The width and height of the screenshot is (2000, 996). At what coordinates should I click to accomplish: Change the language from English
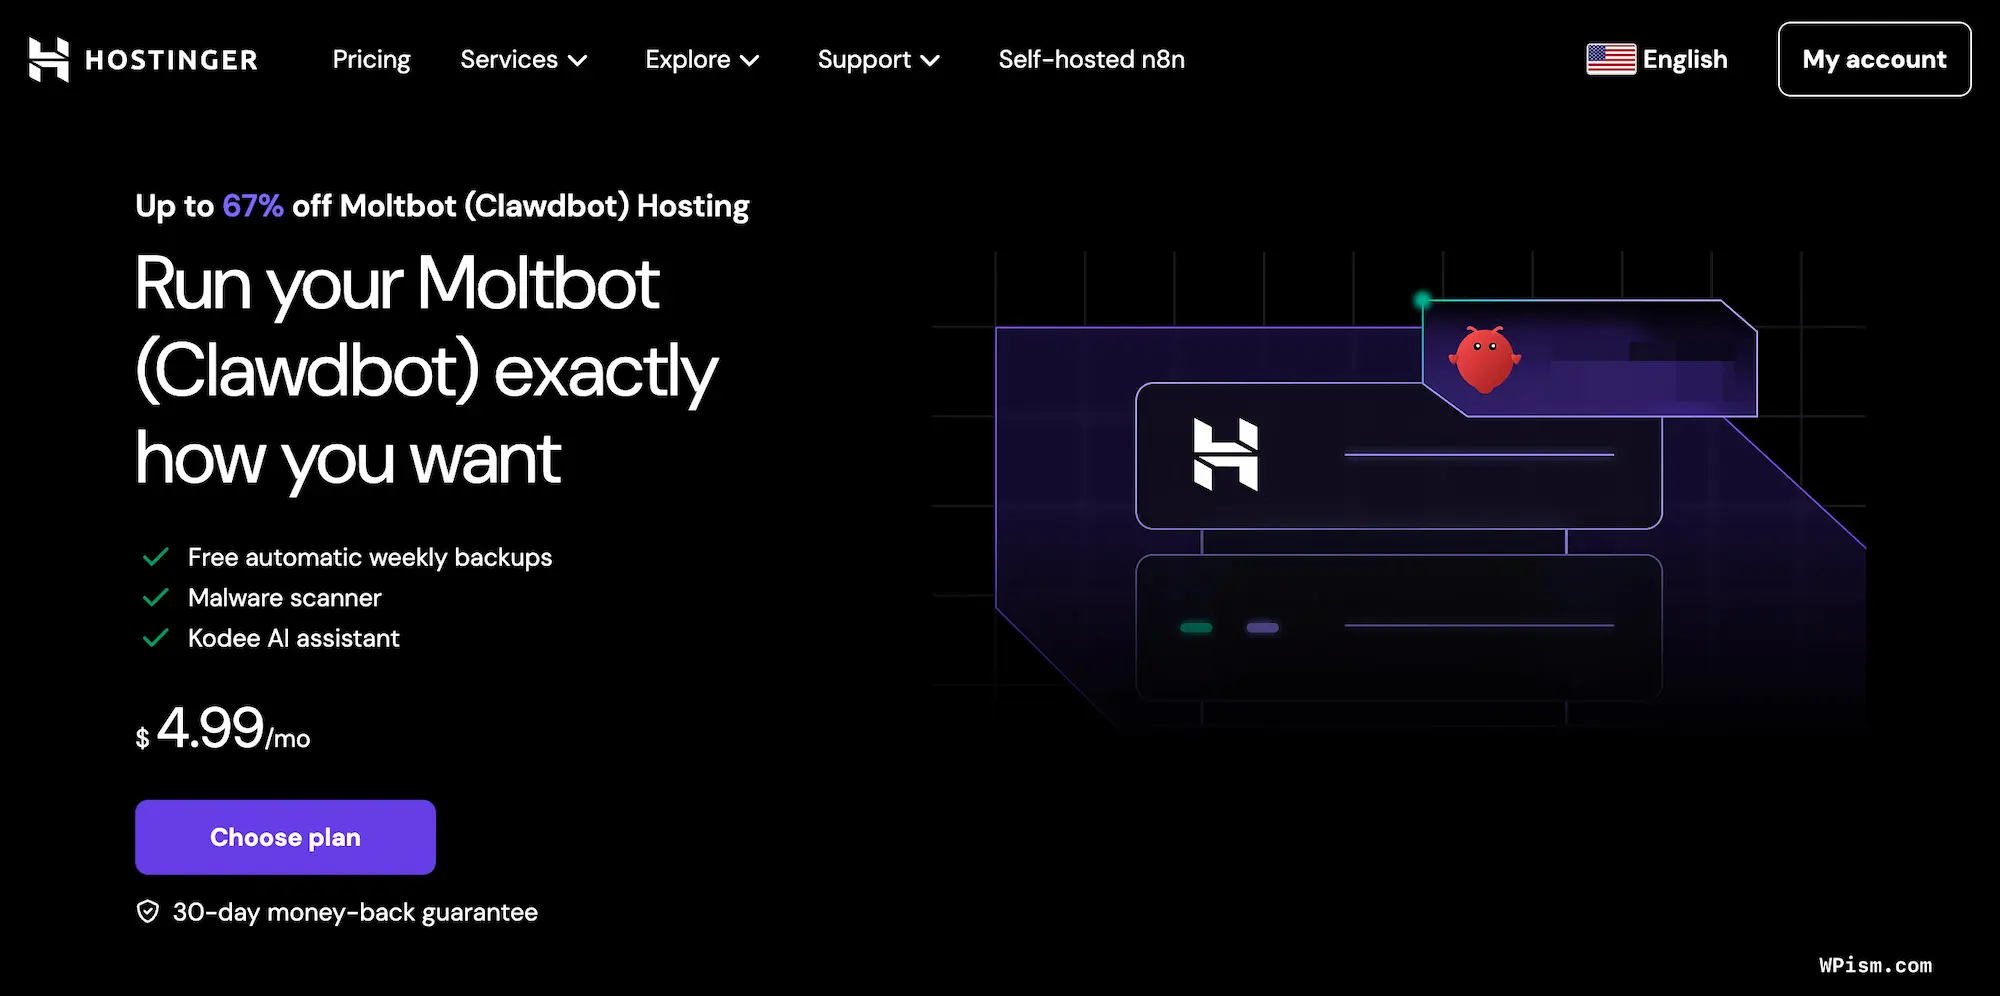(1685, 59)
